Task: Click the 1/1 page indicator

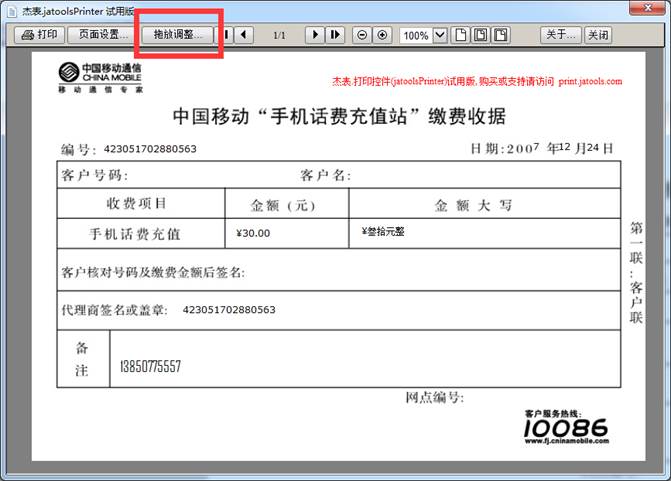Action: [x=279, y=36]
